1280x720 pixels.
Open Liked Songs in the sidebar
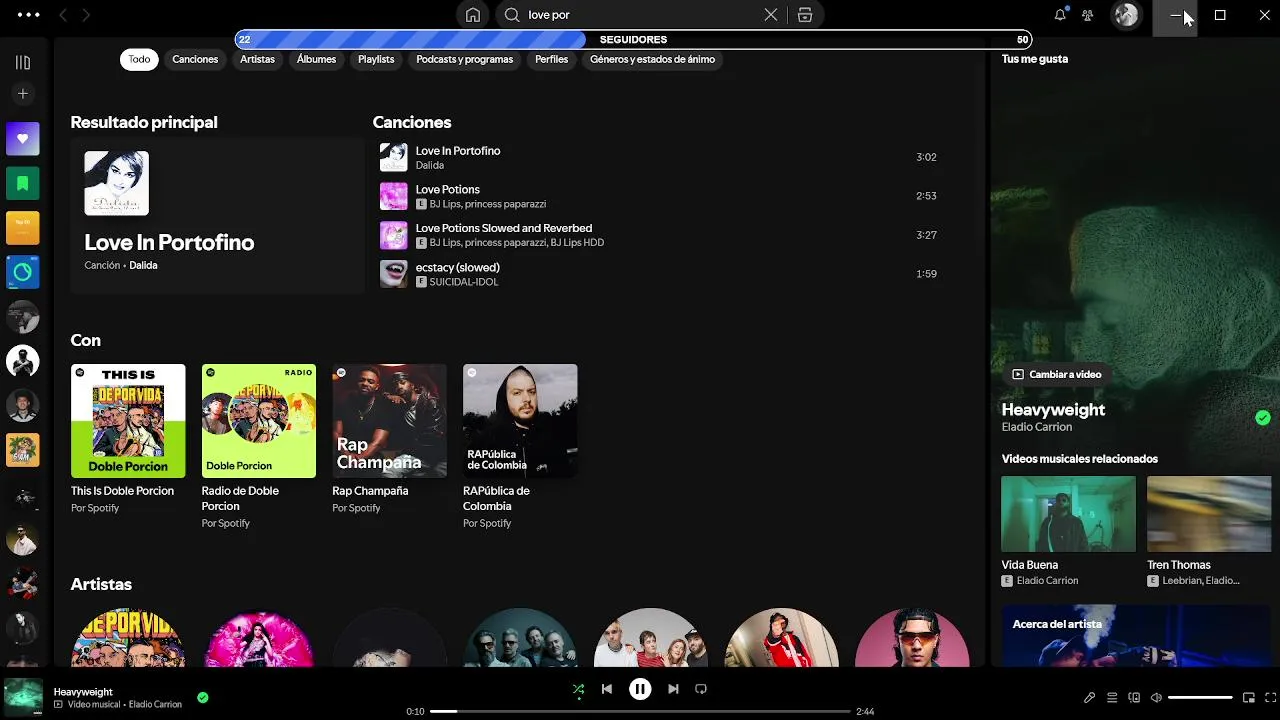click(x=23, y=139)
